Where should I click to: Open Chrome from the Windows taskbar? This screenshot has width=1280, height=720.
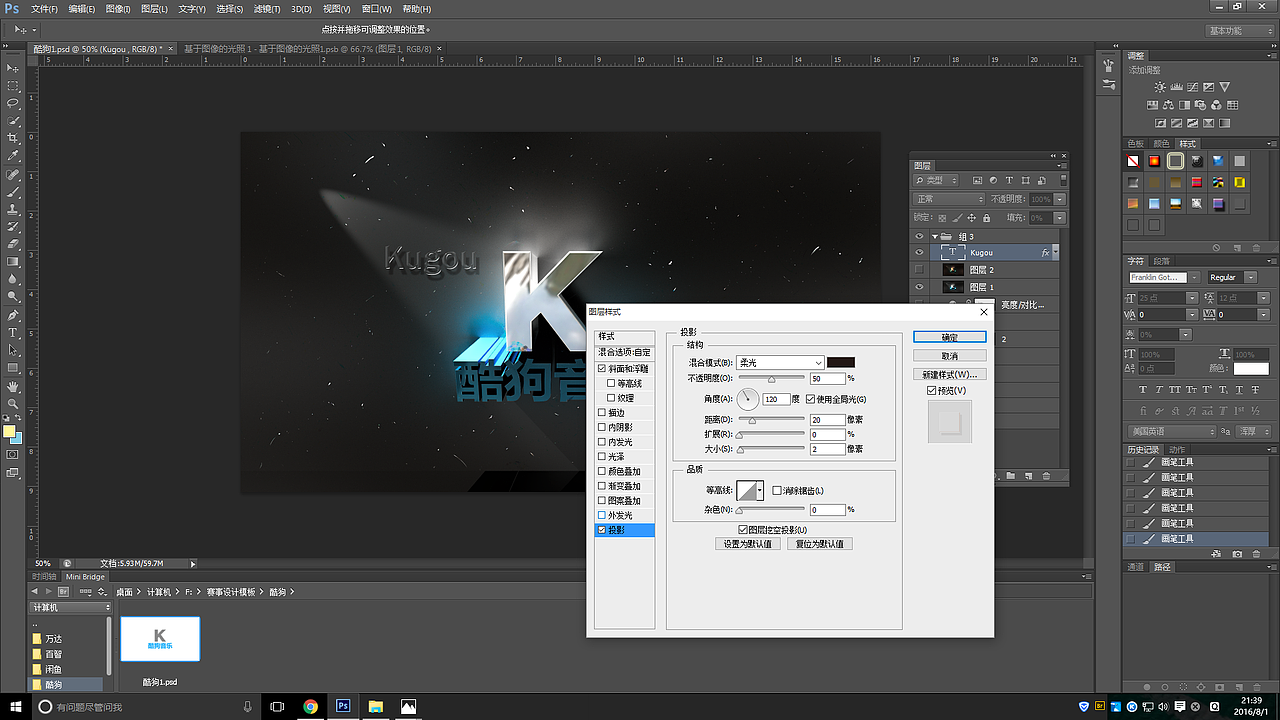tap(310, 706)
